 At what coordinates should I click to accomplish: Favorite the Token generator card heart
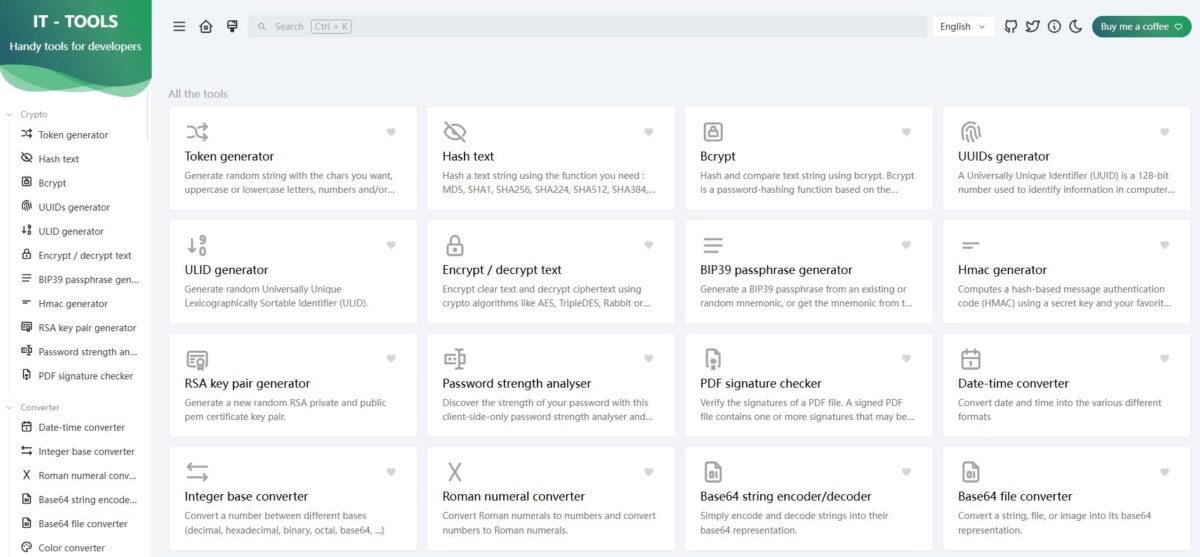(x=391, y=132)
